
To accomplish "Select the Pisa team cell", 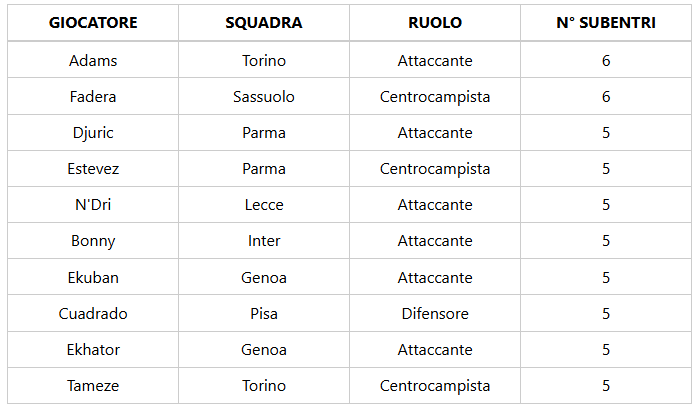I will tap(264, 314).
